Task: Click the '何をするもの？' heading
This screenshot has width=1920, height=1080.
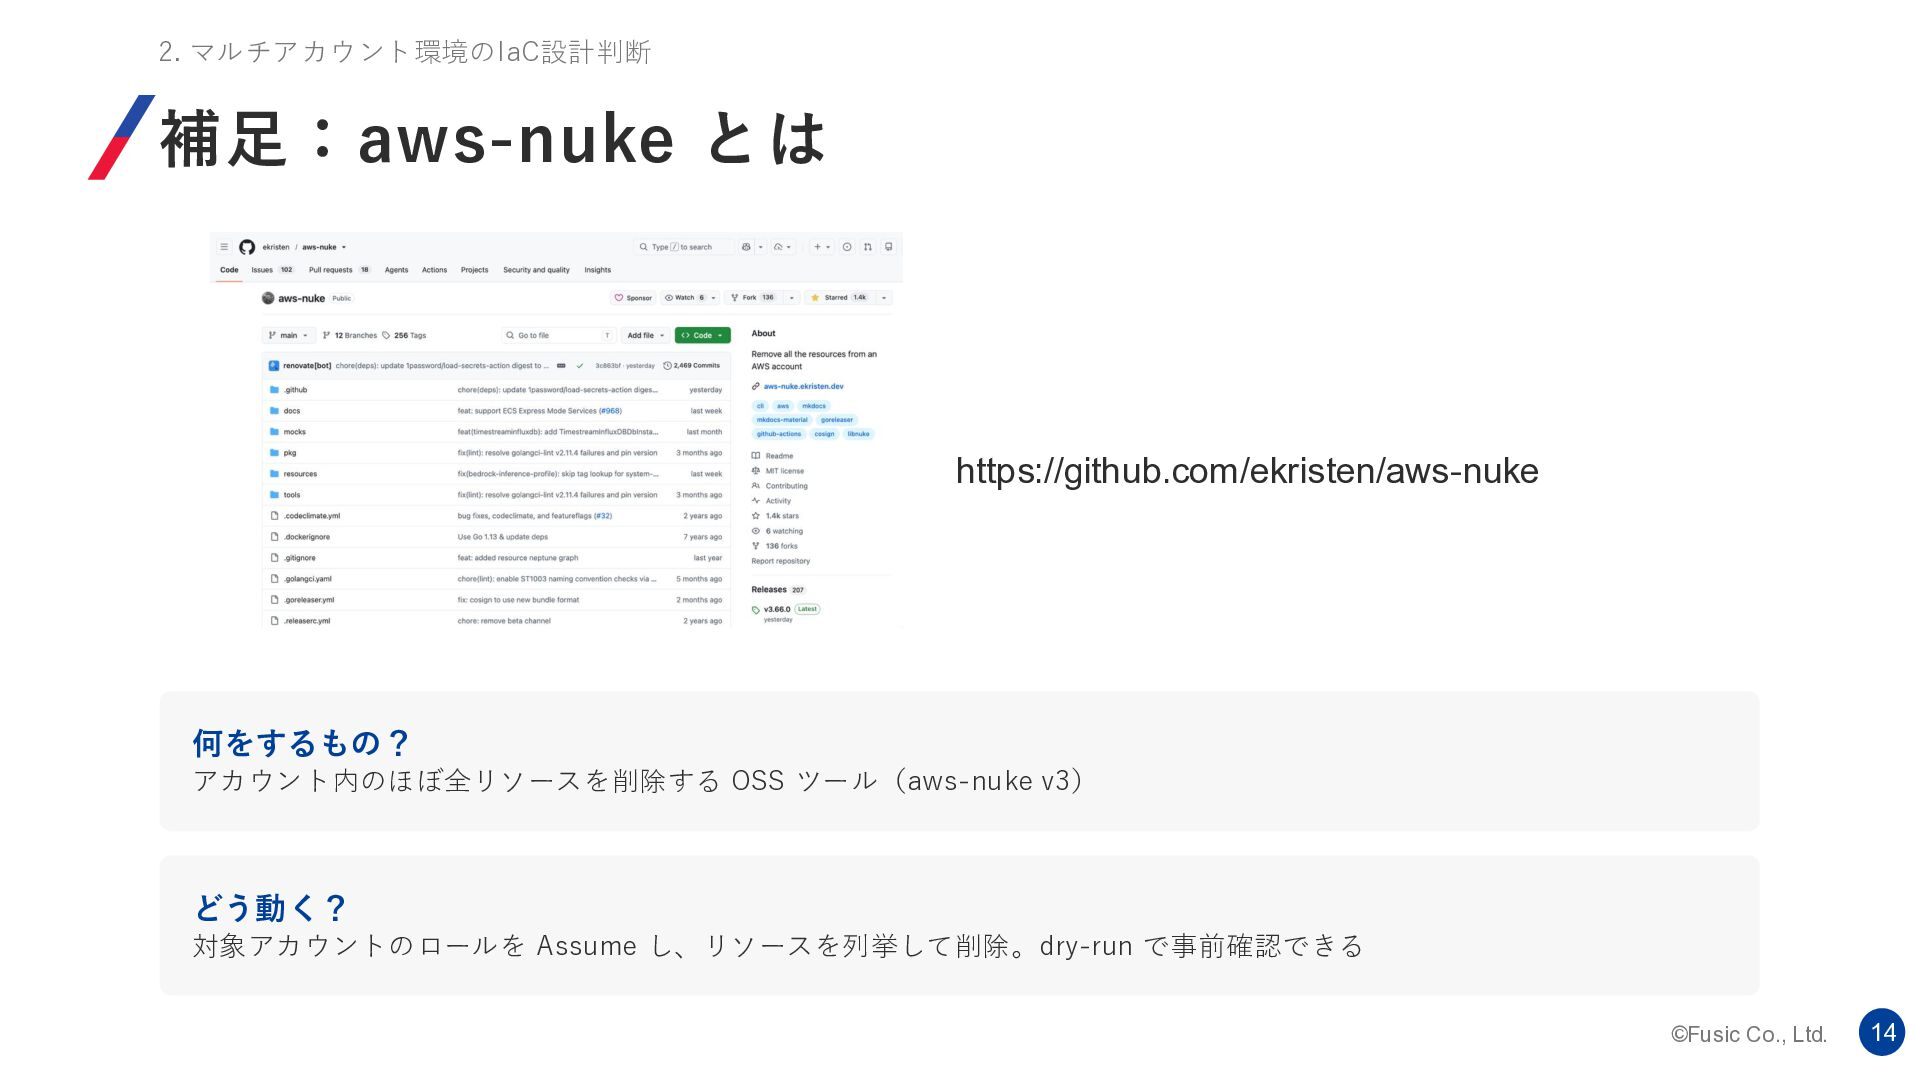Action: coord(302,743)
